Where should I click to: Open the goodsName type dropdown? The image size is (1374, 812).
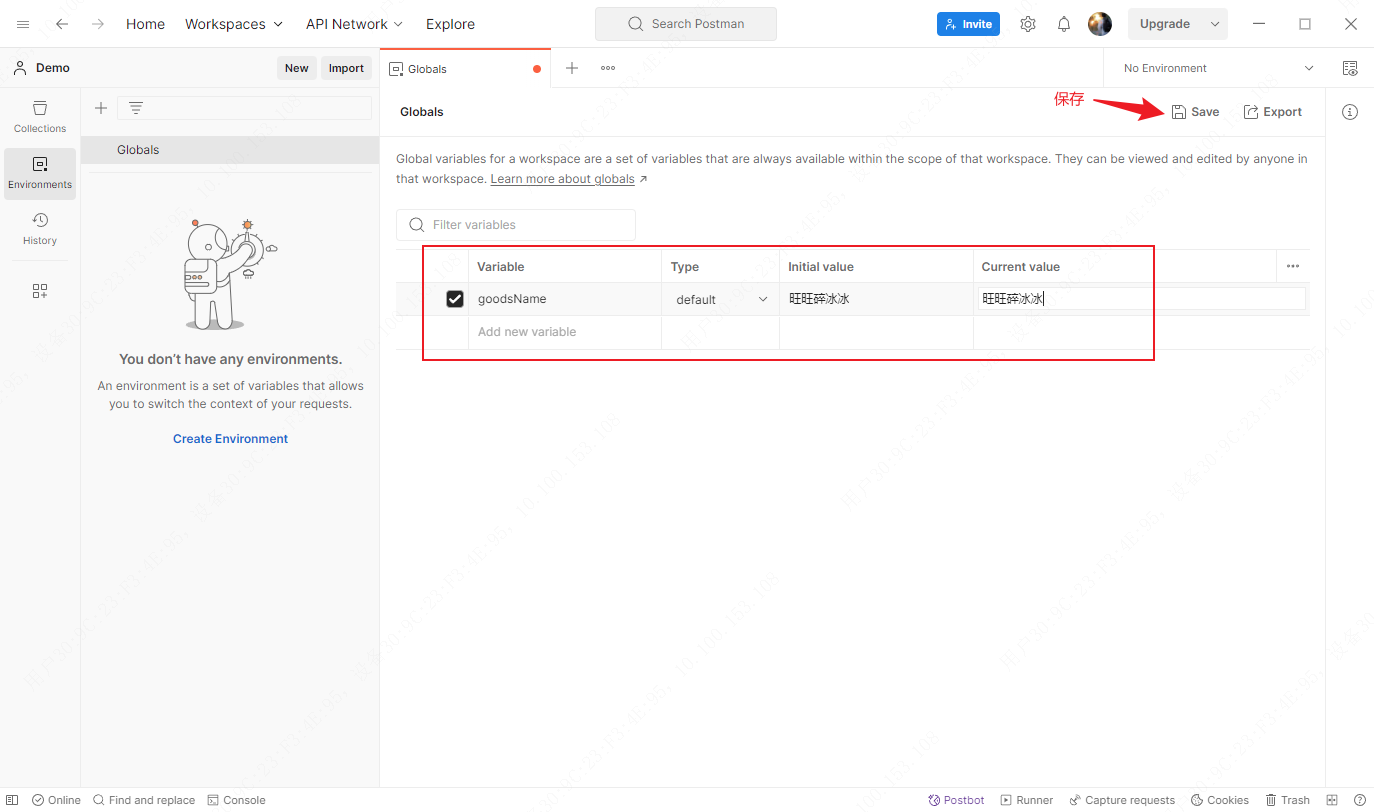721,299
